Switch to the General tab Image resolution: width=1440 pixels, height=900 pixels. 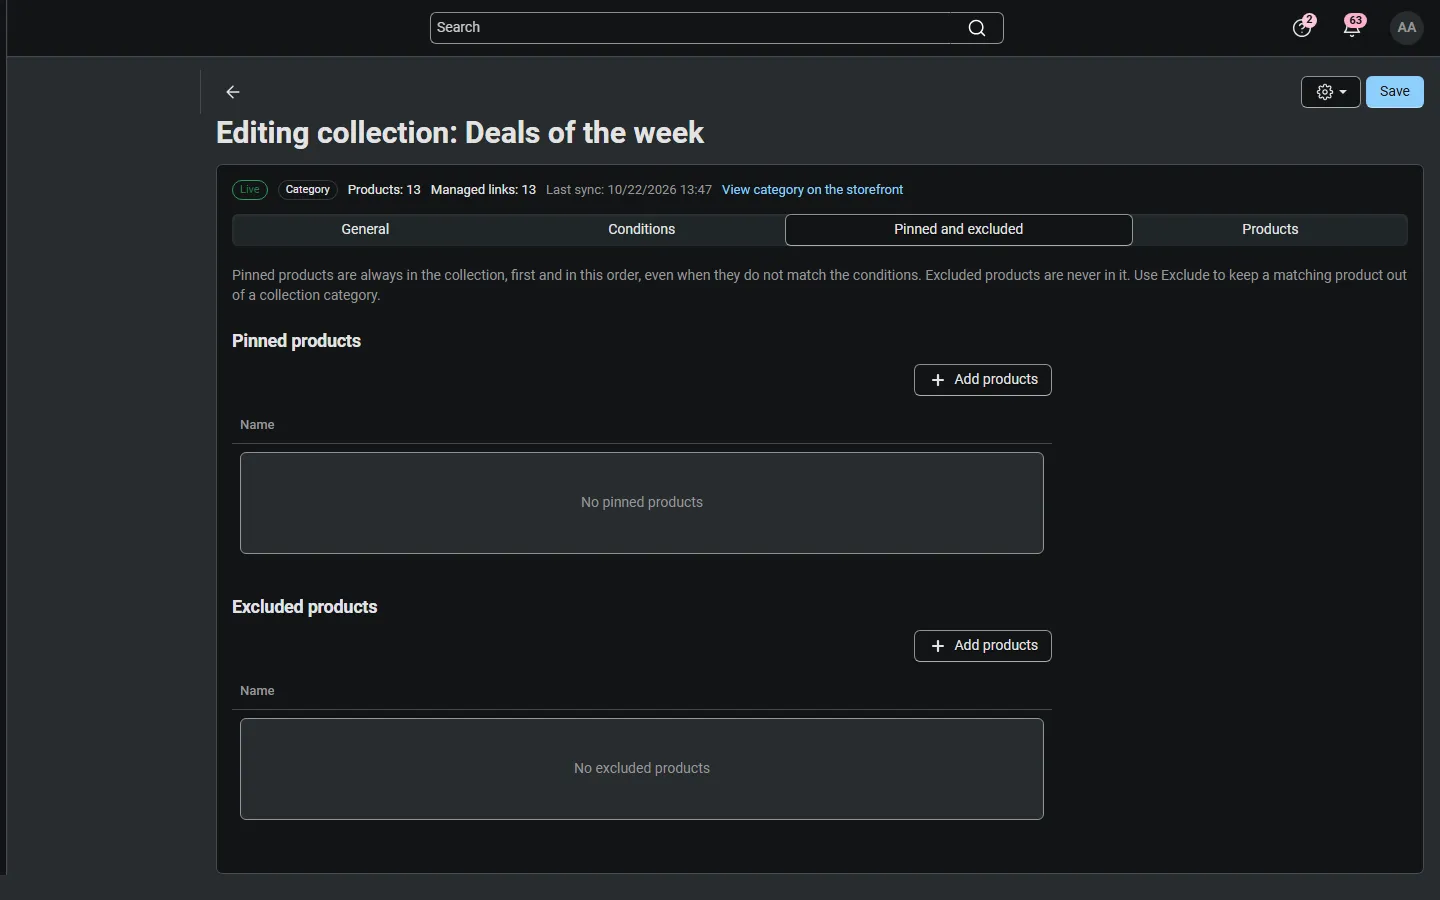(365, 230)
